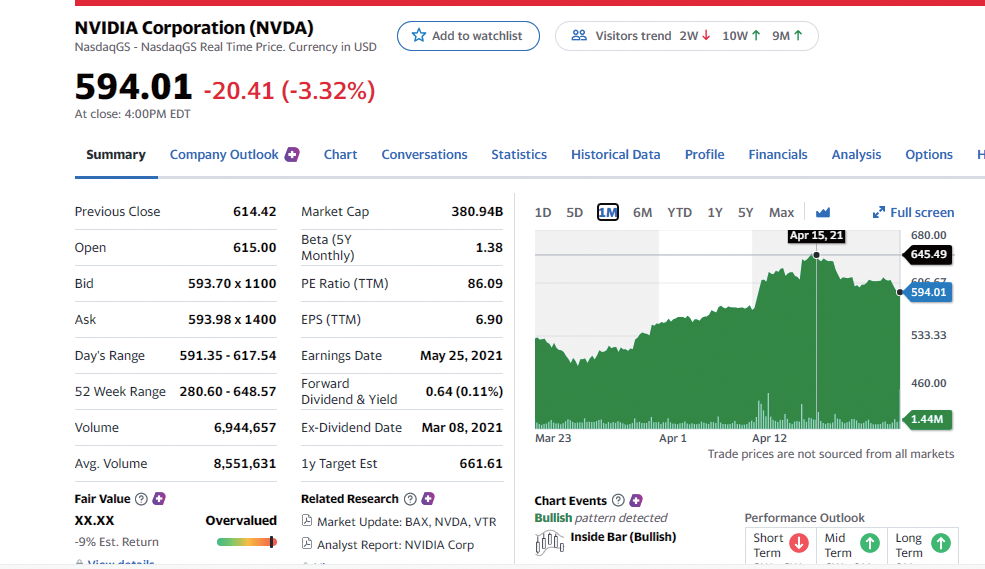Click the Inside Bar (Bullish) pattern link
This screenshot has height=569, width=985.
tap(623, 537)
